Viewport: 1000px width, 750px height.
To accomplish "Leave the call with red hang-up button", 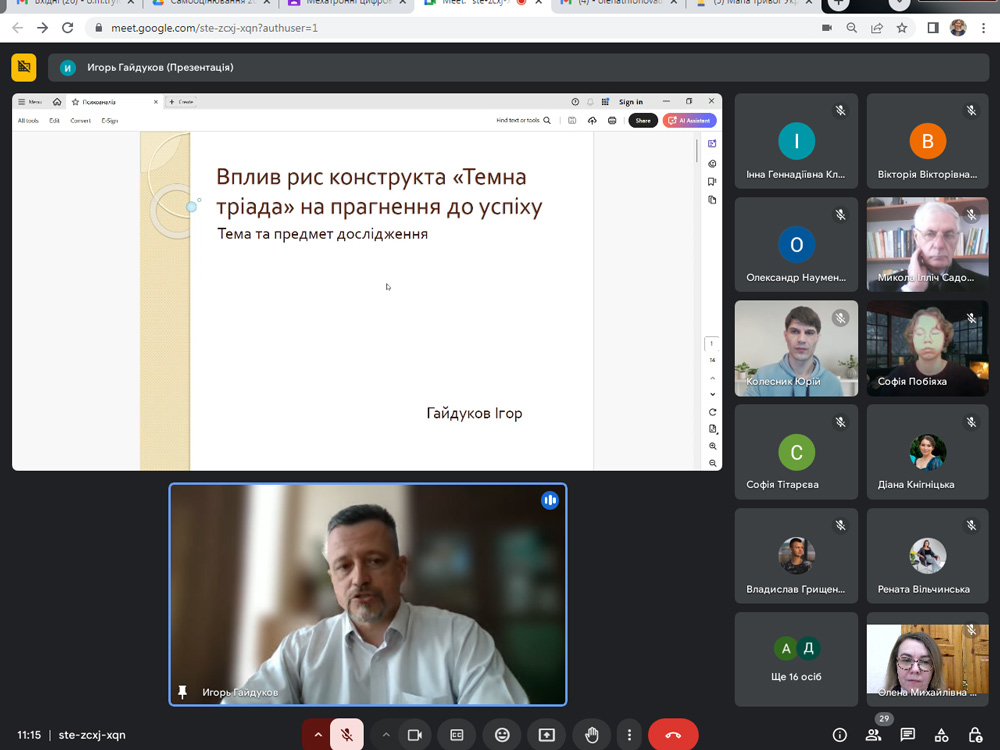I will click(x=673, y=735).
